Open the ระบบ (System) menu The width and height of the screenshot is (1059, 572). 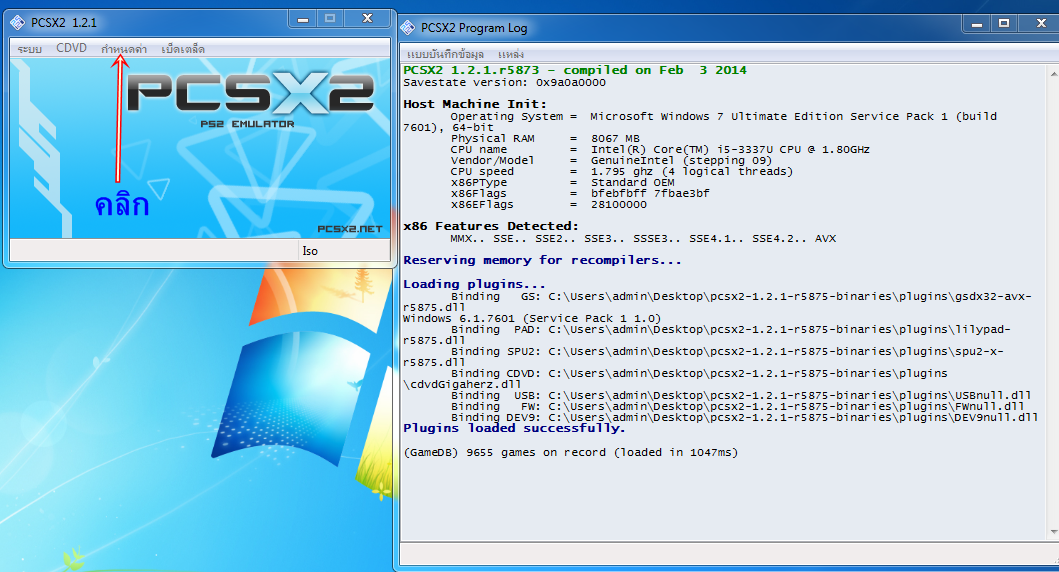[x=30, y=49]
